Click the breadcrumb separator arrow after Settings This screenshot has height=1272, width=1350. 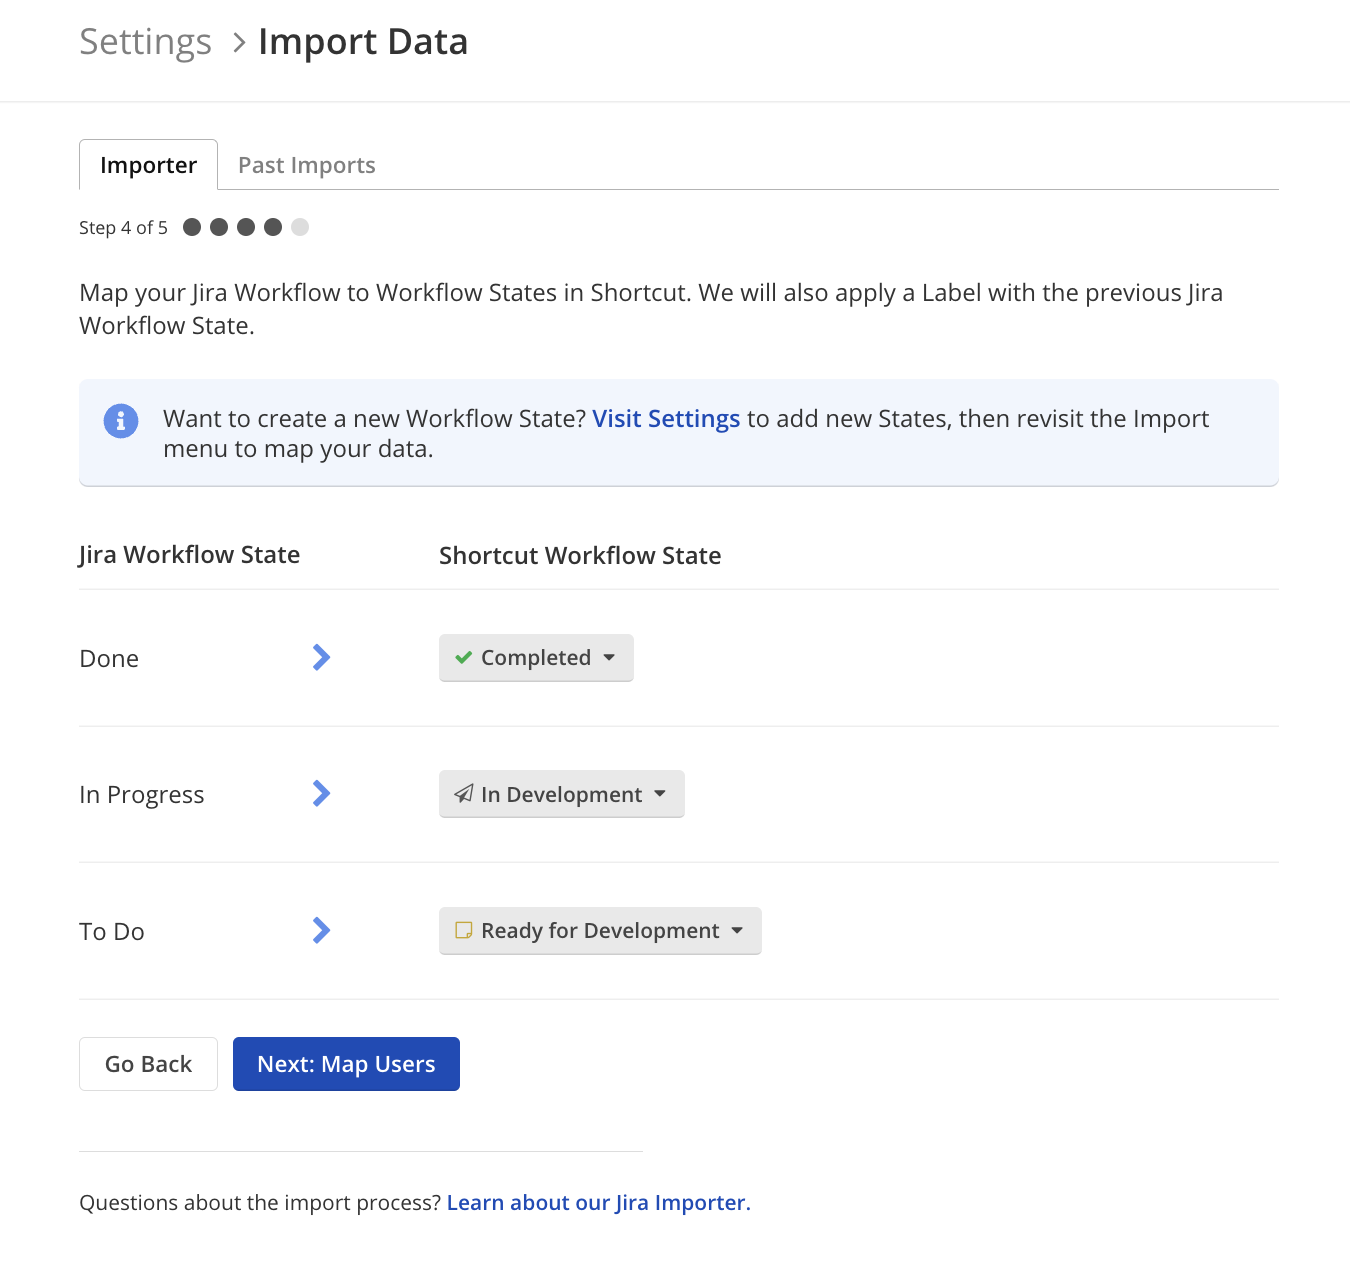coord(239,43)
